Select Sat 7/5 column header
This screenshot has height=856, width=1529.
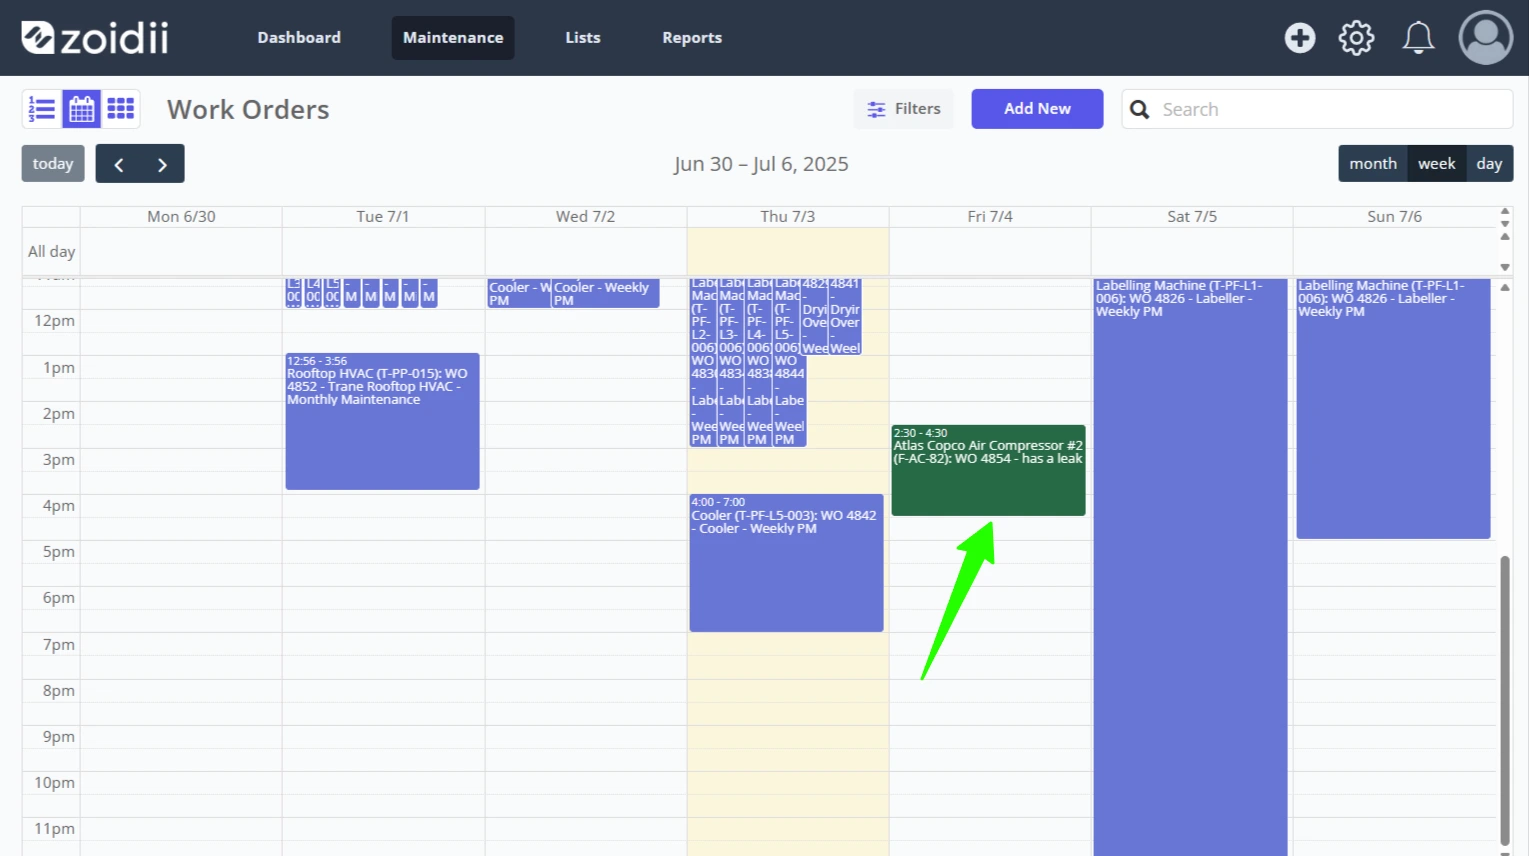pyautogui.click(x=1192, y=217)
